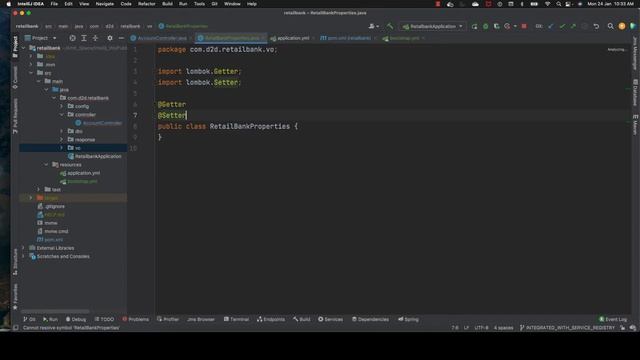Click the Rollback undo arrow icon

pyautogui.click(x=596, y=26)
